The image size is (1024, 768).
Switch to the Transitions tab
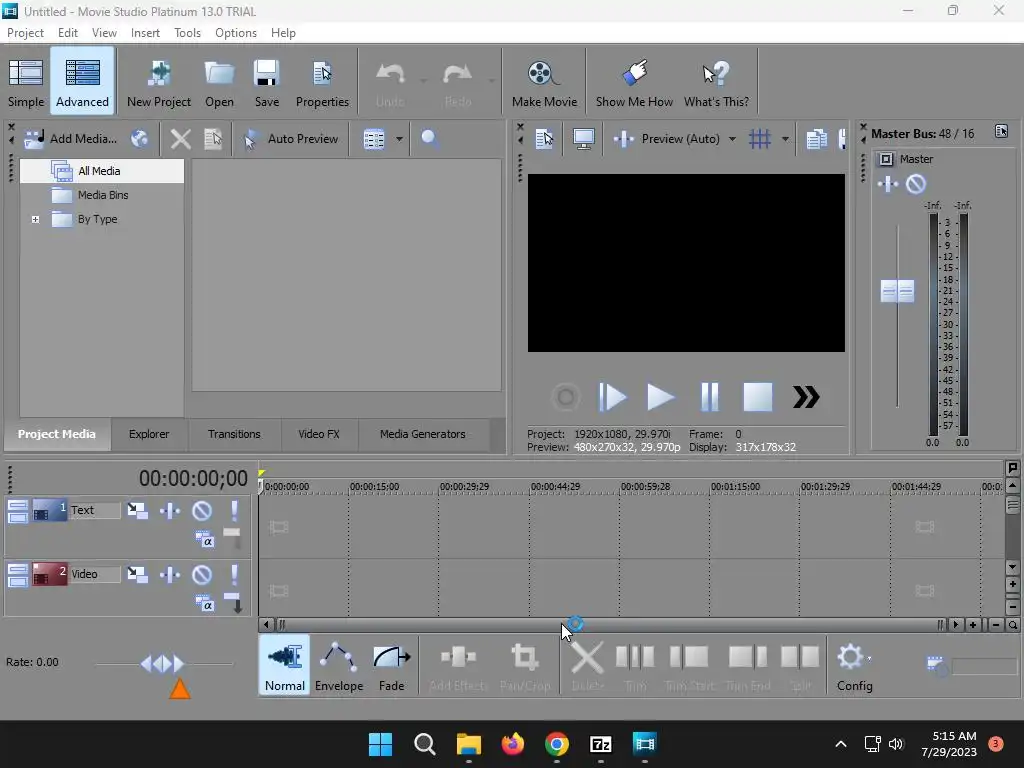234,434
